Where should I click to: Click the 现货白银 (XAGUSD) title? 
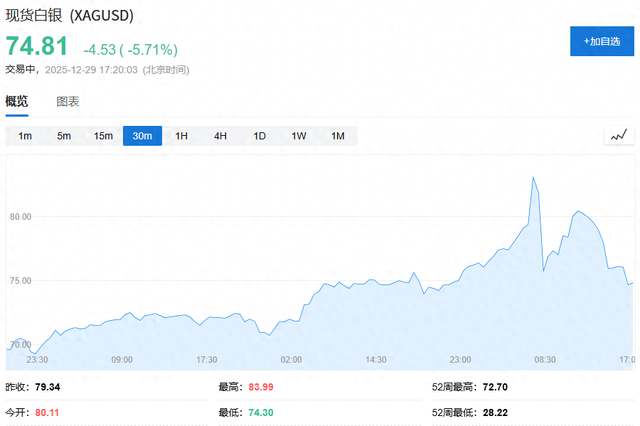[x=69, y=17]
